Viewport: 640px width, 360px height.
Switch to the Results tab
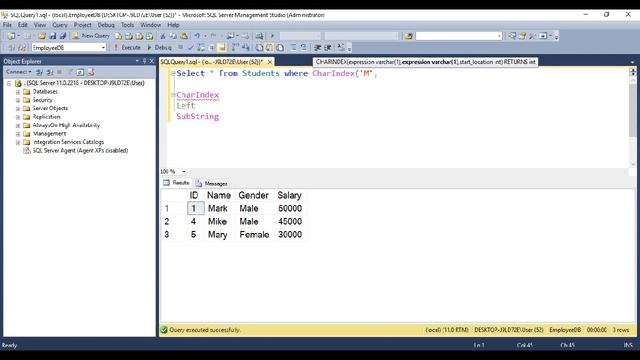pyautogui.click(x=176, y=183)
